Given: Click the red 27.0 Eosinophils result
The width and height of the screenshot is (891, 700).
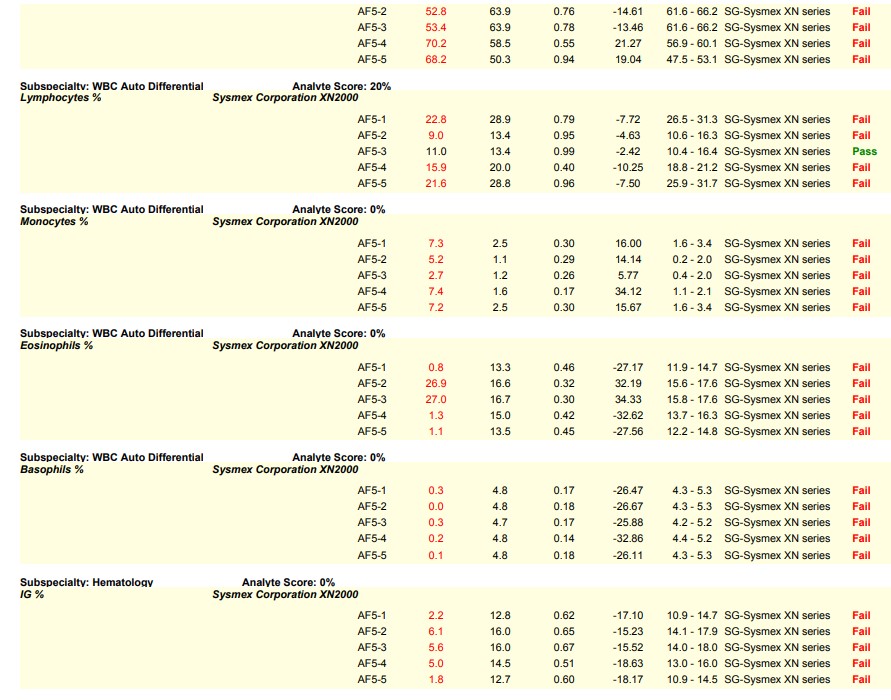Looking at the screenshot, I should click(x=436, y=399).
